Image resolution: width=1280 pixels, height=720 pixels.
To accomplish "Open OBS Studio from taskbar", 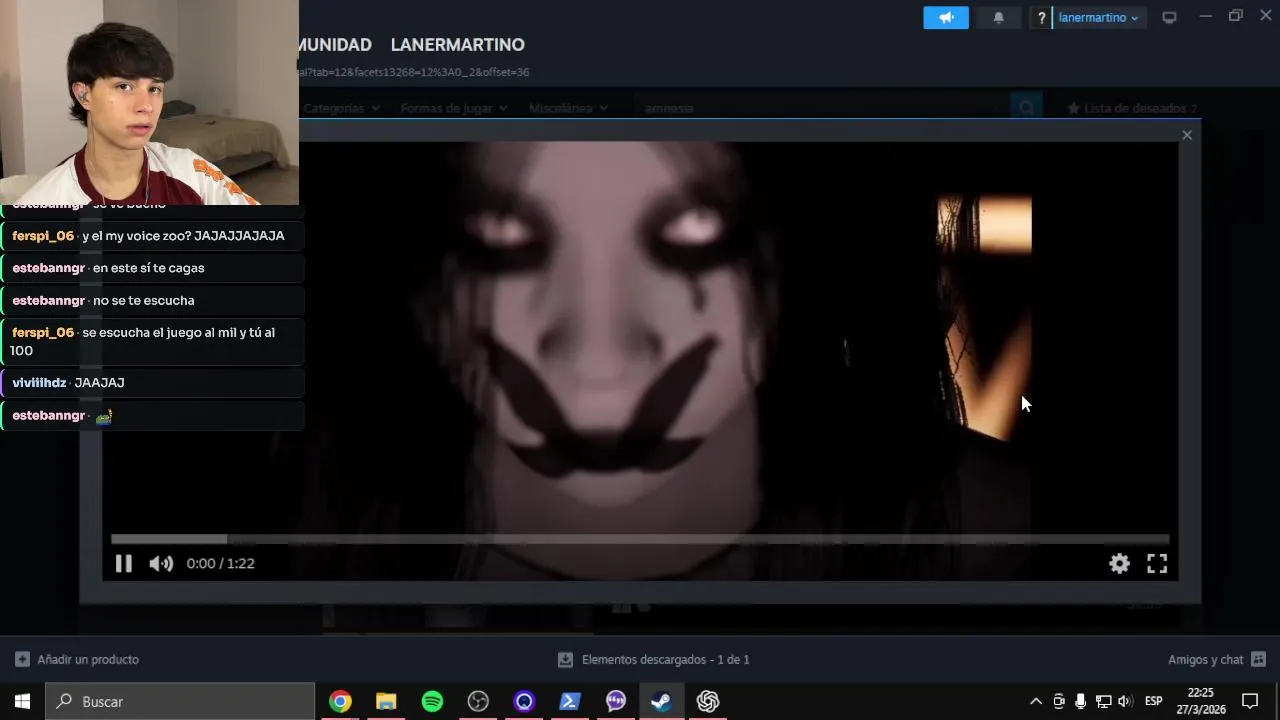I will pyautogui.click(x=478, y=701).
